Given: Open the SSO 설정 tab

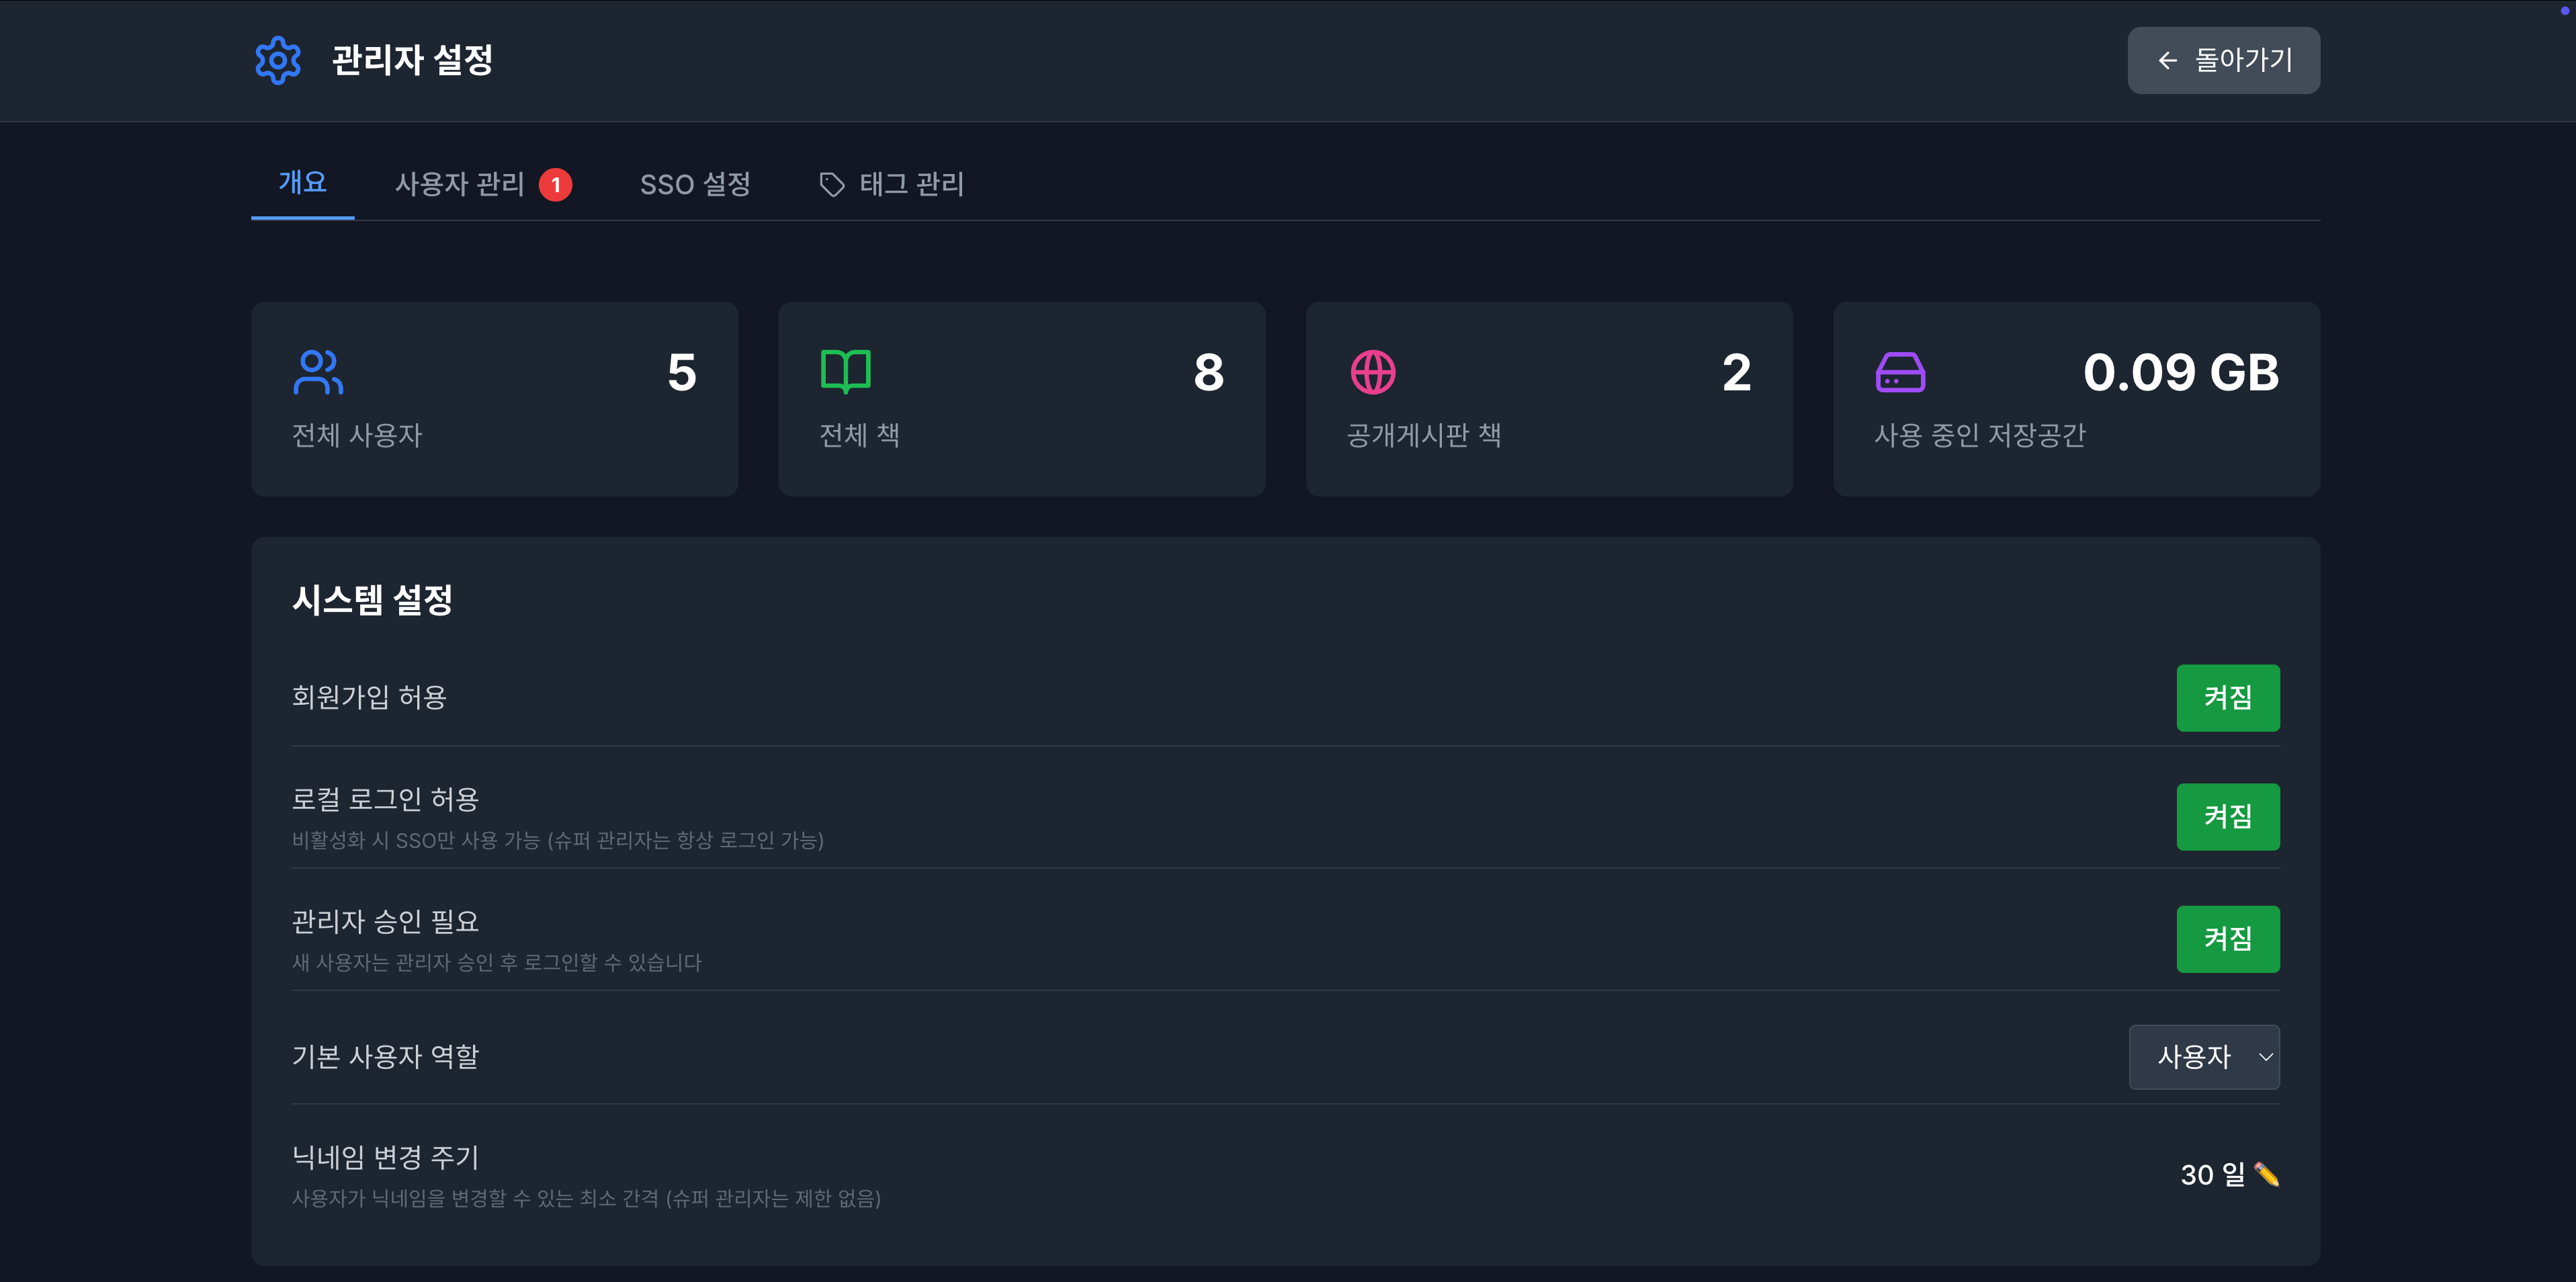Looking at the screenshot, I should pyautogui.click(x=696, y=184).
